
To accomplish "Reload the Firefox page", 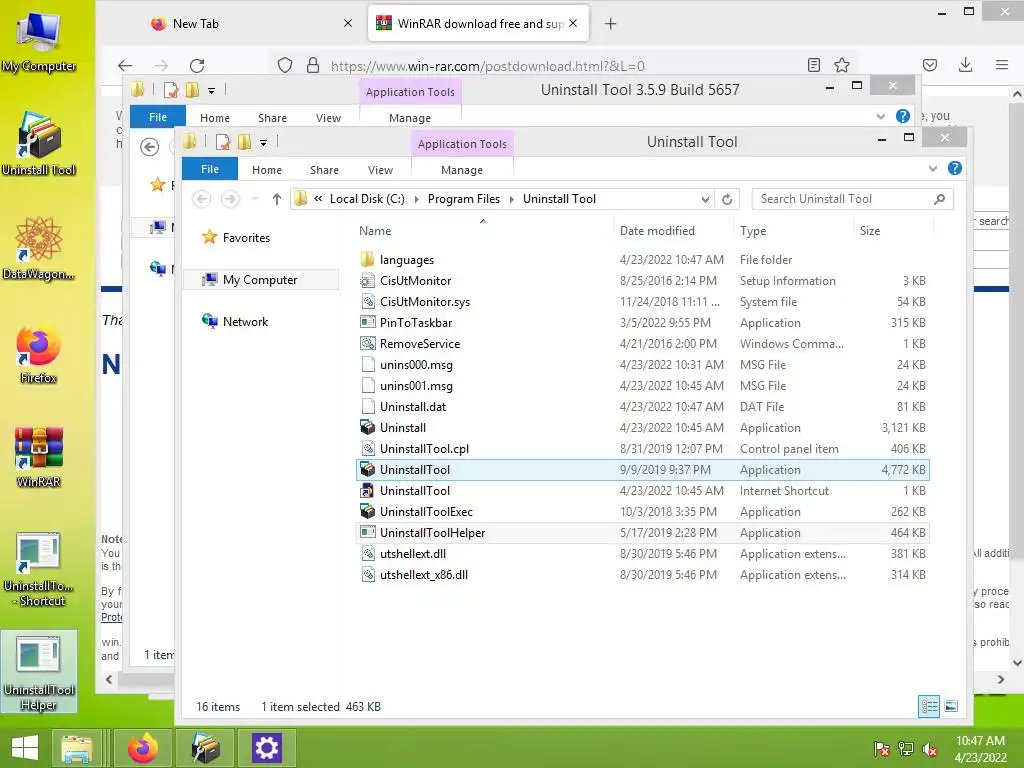I will tap(197, 65).
